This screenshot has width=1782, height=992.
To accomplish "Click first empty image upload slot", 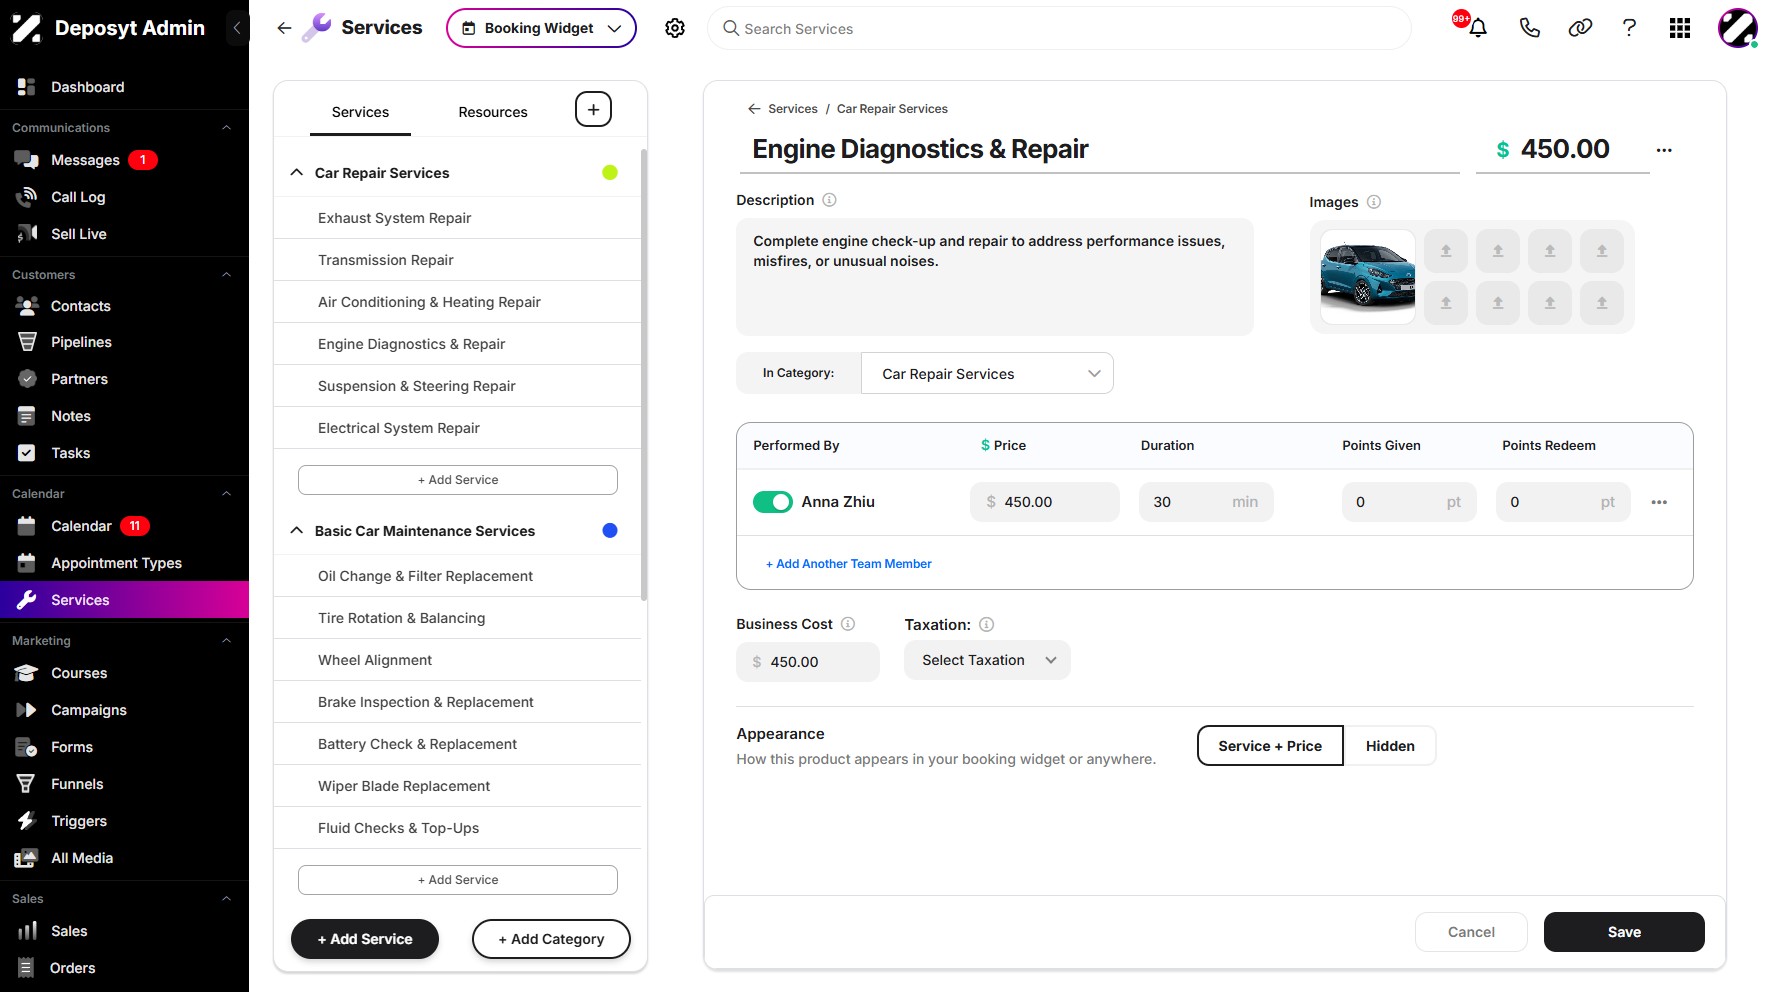I will (1446, 251).
